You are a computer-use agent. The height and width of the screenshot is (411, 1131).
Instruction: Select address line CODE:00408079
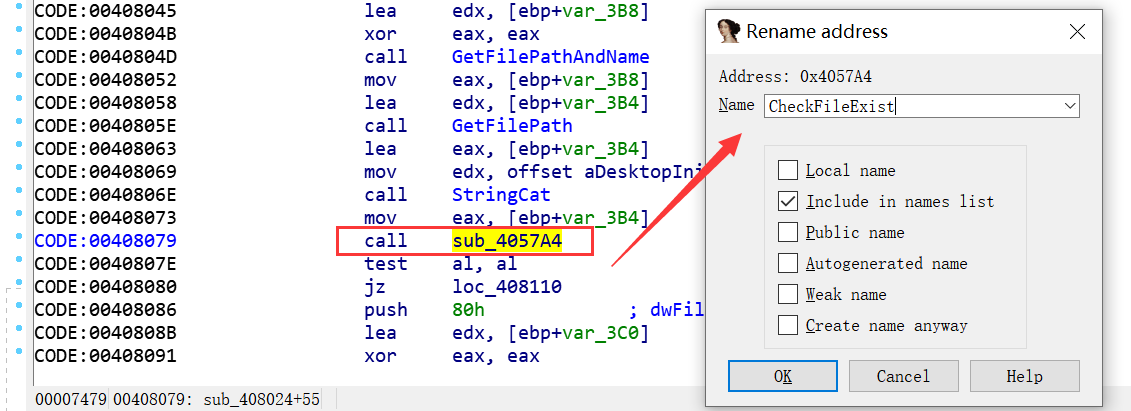point(105,241)
